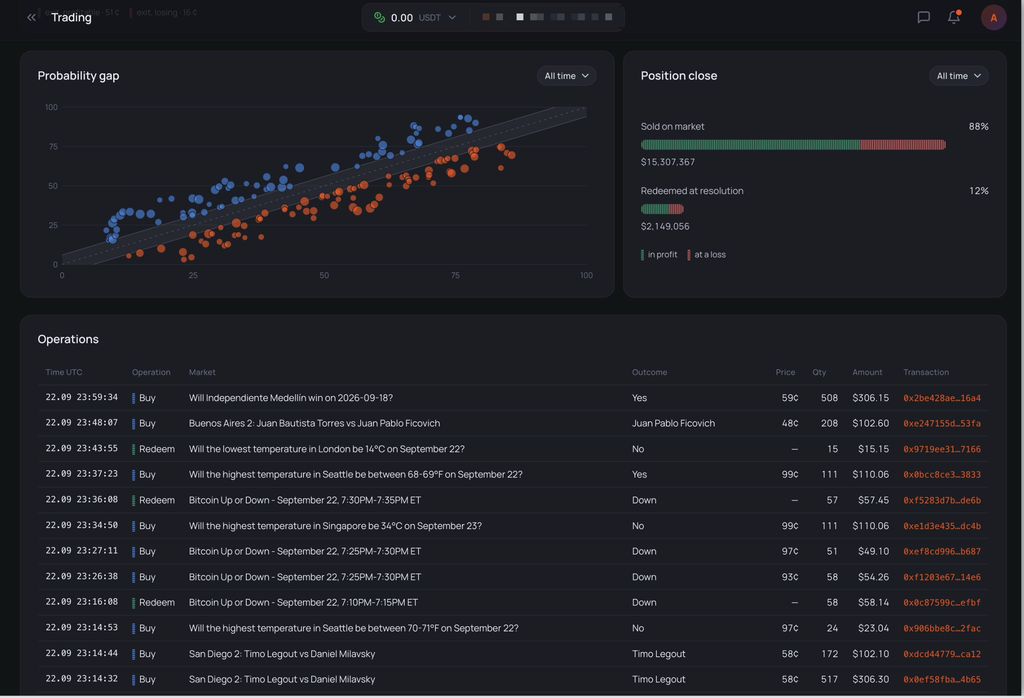Click the $15,307,367 sold on market value

click(667, 162)
